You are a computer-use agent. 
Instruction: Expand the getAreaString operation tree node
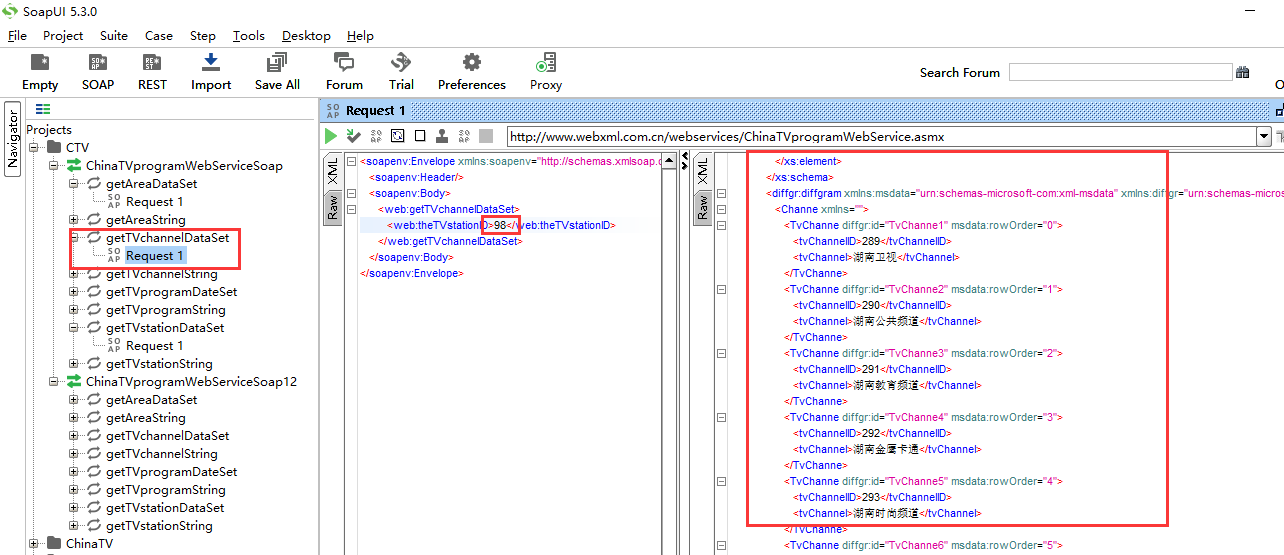[x=74, y=220]
